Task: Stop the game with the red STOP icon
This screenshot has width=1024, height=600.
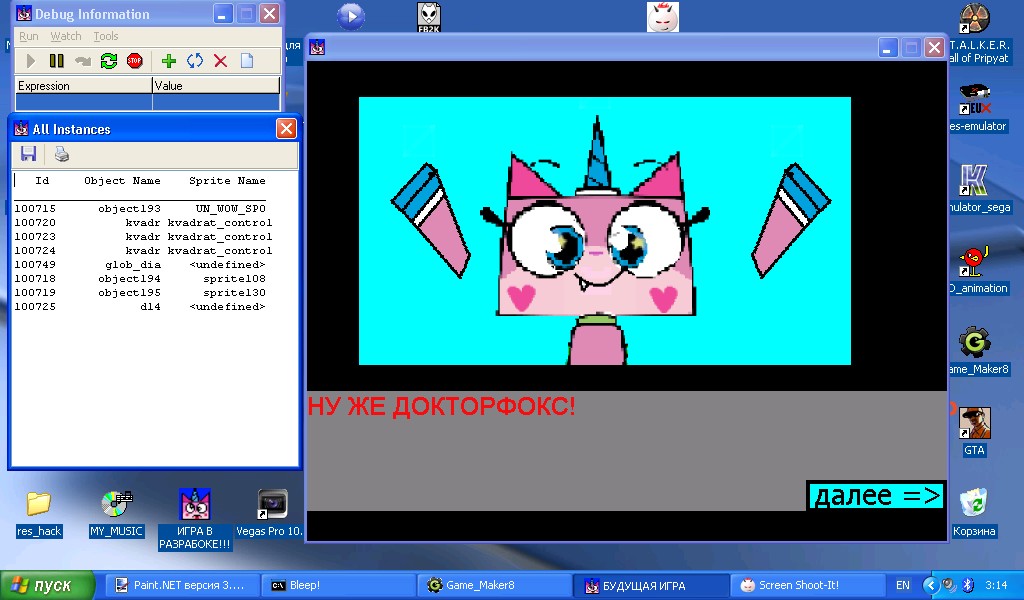Action: tap(135, 61)
